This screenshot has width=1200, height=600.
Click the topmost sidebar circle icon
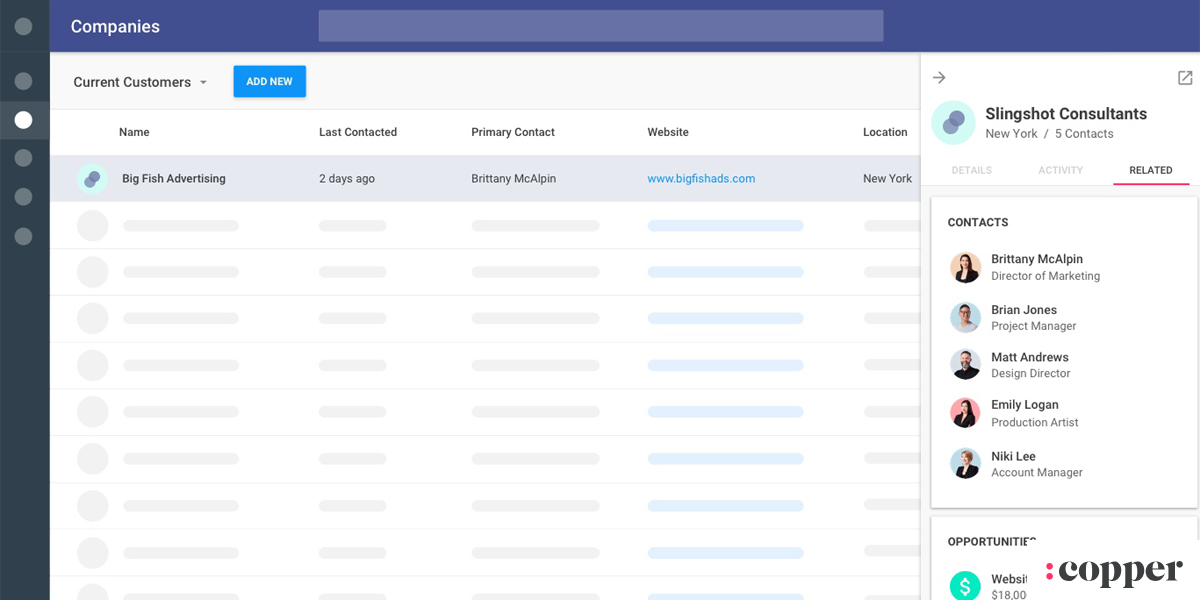pyautogui.click(x=24, y=27)
